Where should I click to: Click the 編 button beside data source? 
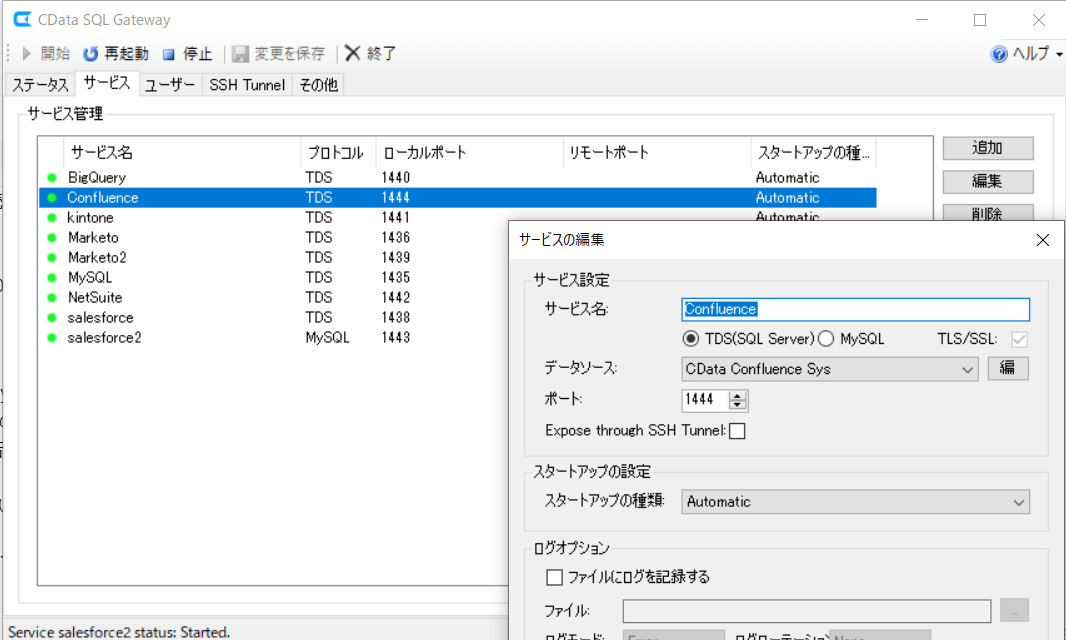(x=1008, y=369)
